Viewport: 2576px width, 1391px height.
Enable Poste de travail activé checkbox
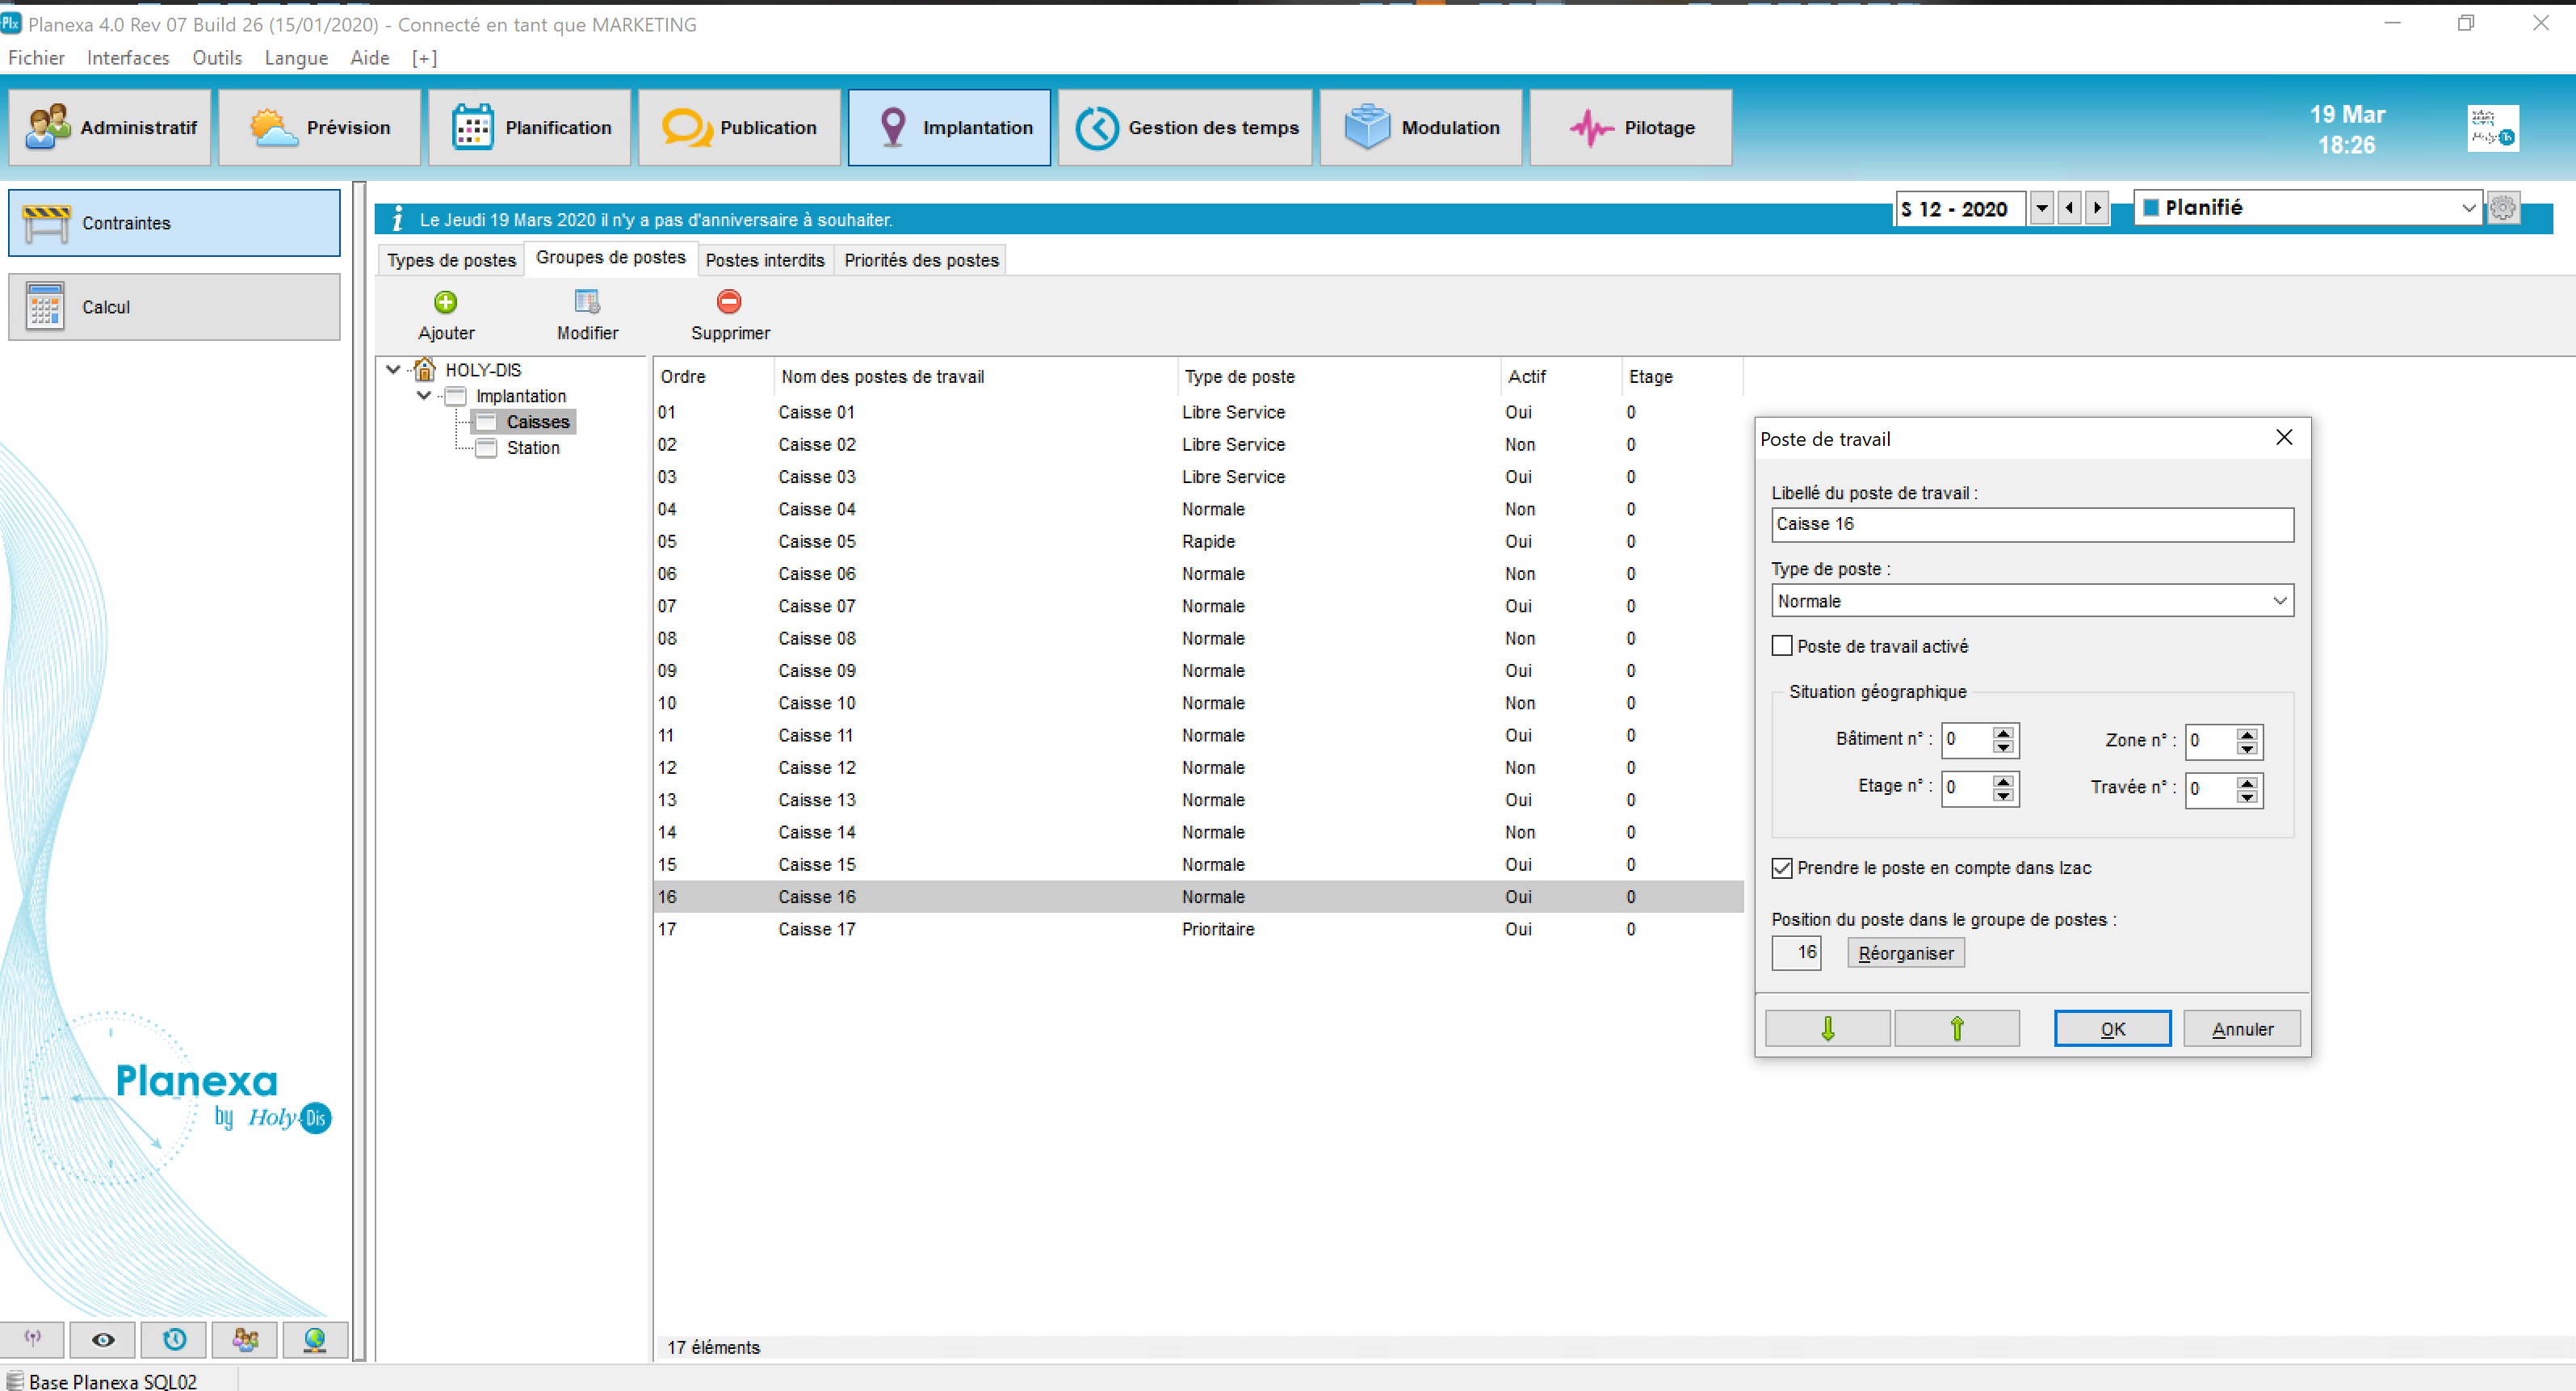[1782, 646]
